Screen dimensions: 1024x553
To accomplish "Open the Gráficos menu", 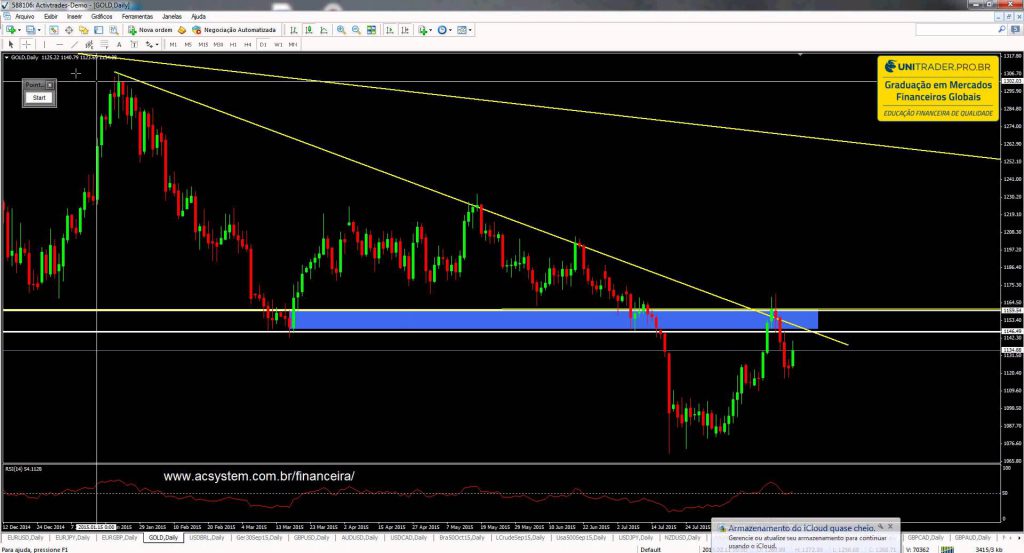I will [x=102, y=16].
